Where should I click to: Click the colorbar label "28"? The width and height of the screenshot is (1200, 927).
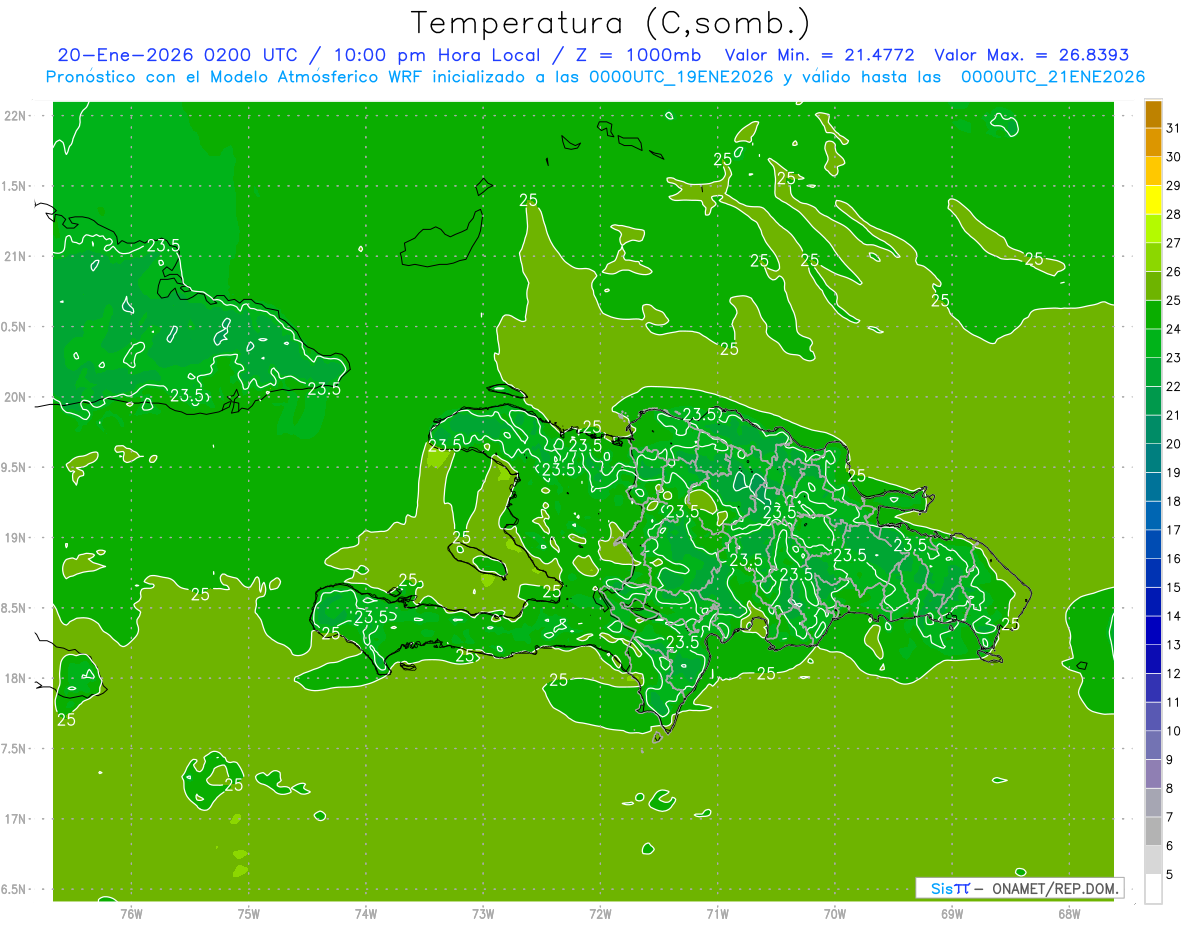tap(1174, 214)
